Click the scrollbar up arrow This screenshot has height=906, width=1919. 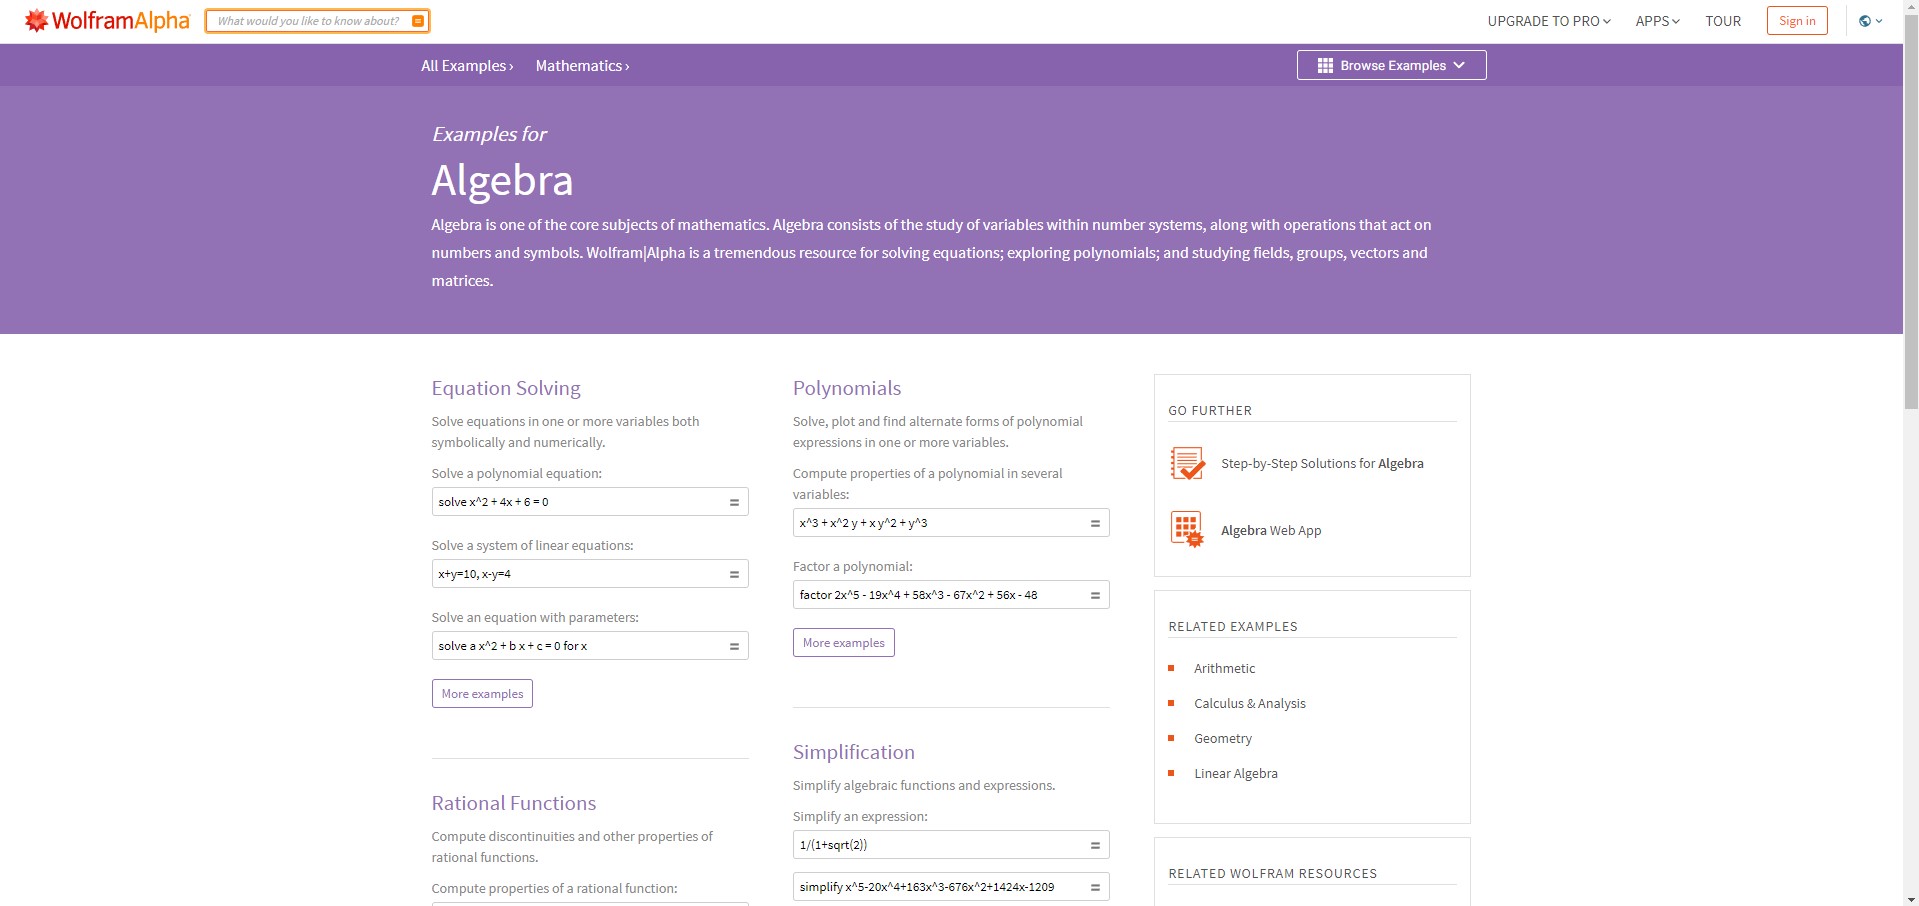1911,7
